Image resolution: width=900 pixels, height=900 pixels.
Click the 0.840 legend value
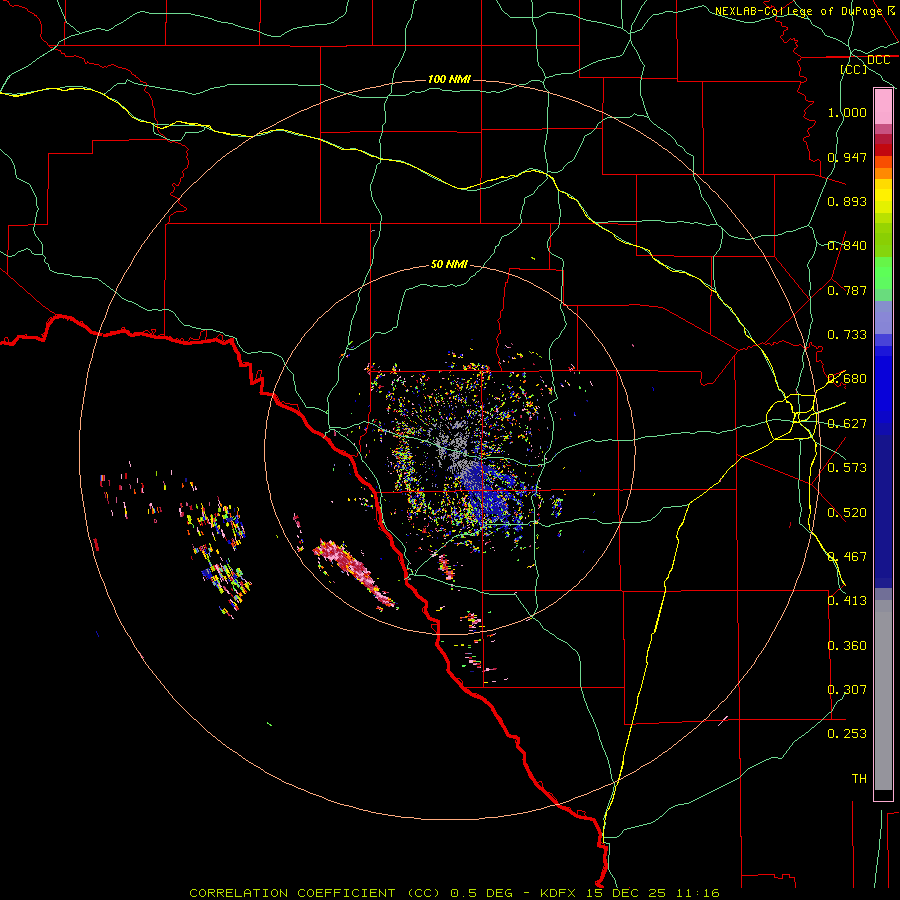pos(847,246)
